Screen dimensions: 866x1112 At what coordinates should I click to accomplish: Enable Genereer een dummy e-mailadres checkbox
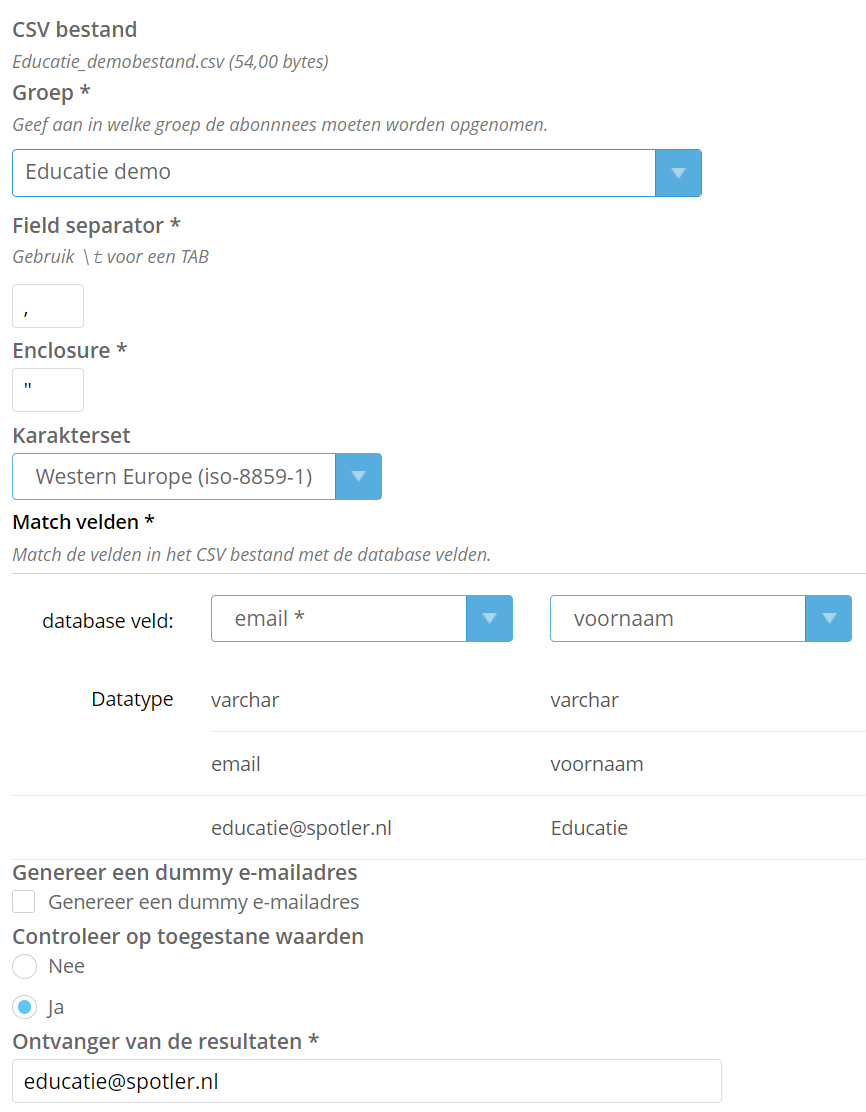tap(24, 902)
